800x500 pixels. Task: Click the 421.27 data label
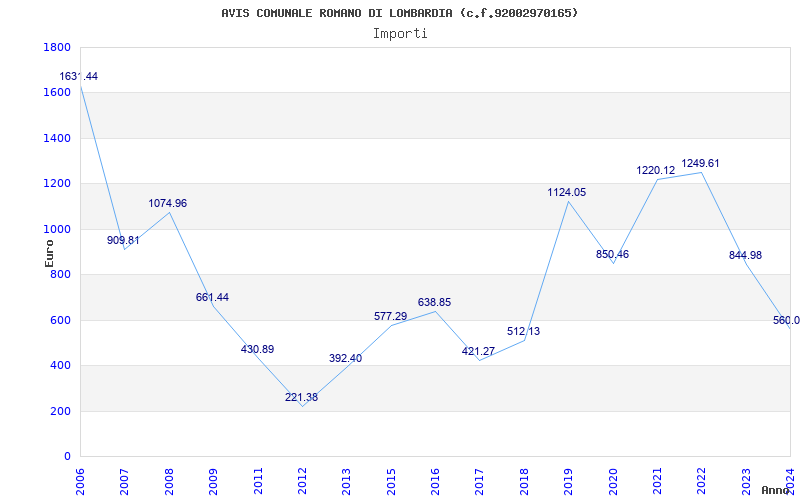point(478,352)
